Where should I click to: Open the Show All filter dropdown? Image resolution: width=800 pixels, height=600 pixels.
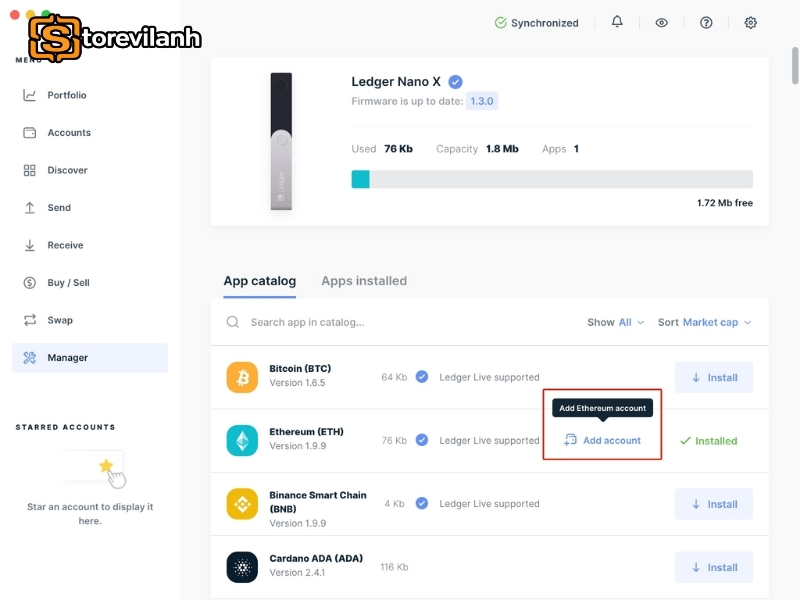click(615, 322)
